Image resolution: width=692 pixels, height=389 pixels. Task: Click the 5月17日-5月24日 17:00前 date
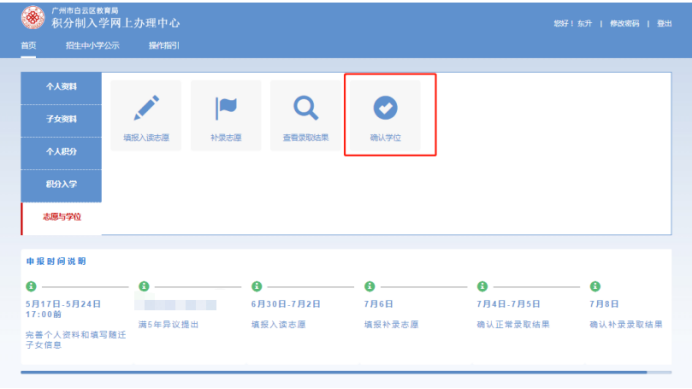(63, 309)
